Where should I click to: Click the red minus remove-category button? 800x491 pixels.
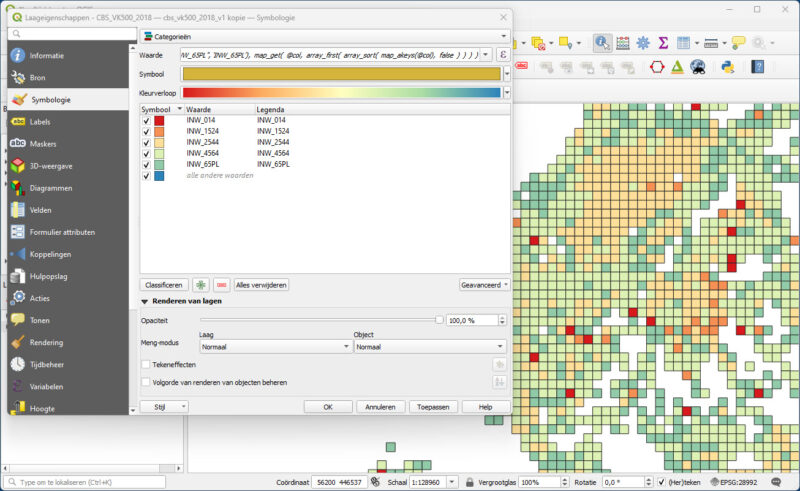pos(221,285)
